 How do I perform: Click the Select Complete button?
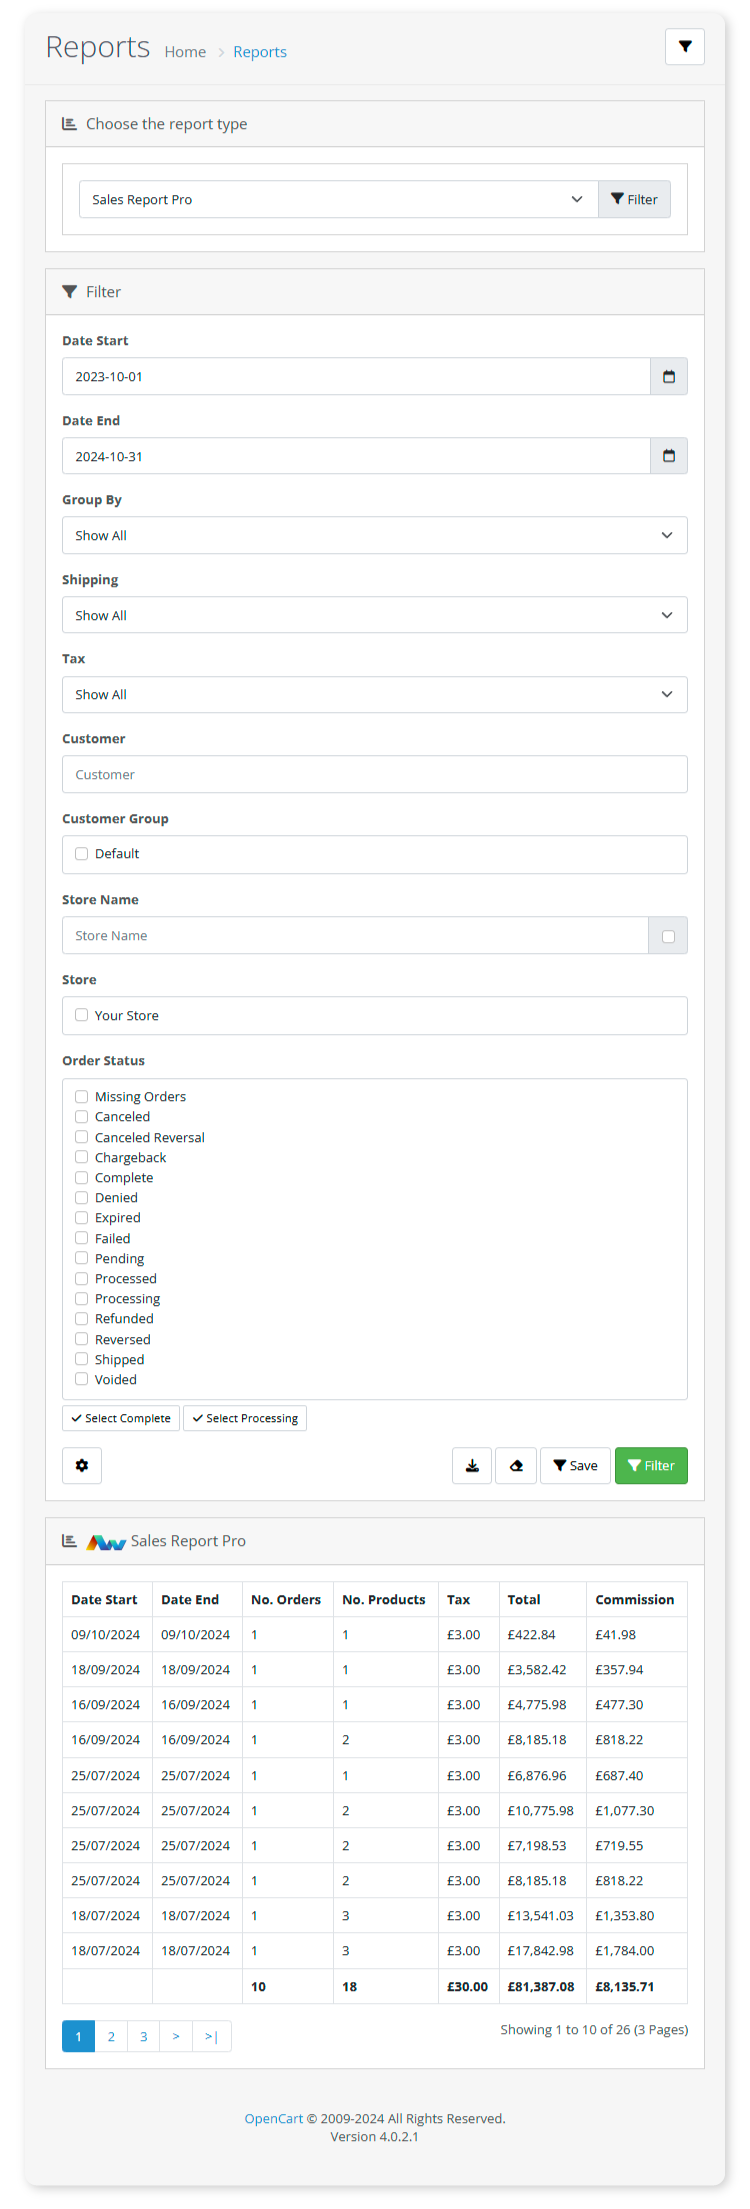click(121, 1419)
